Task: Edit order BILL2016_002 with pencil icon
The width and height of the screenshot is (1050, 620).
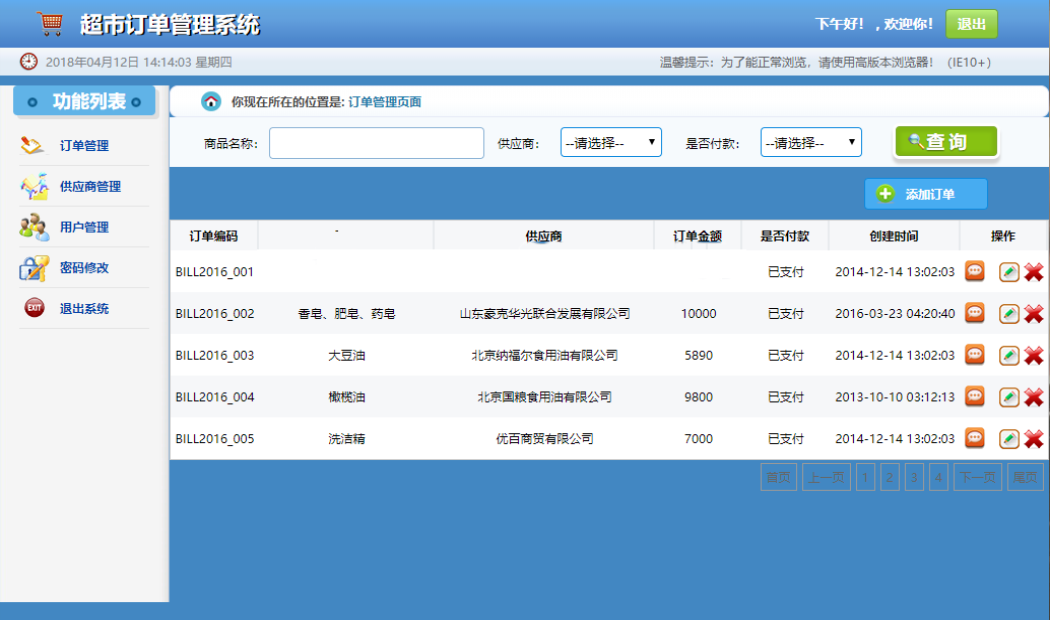Action: pos(1009,313)
